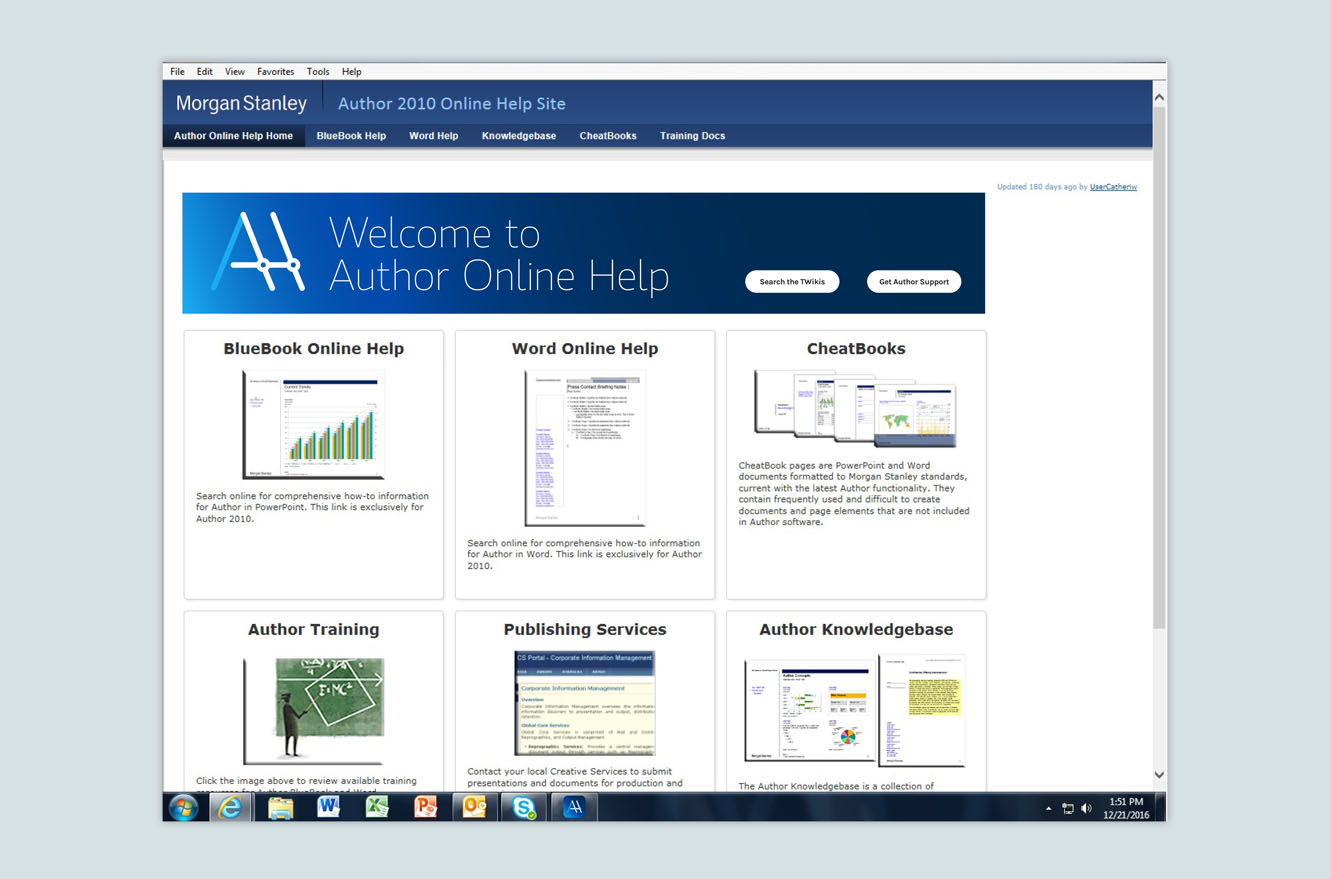Open the CheatBooks stacked pages thumbnail
Viewport: 1331px width, 879px height.
click(855, 408)
